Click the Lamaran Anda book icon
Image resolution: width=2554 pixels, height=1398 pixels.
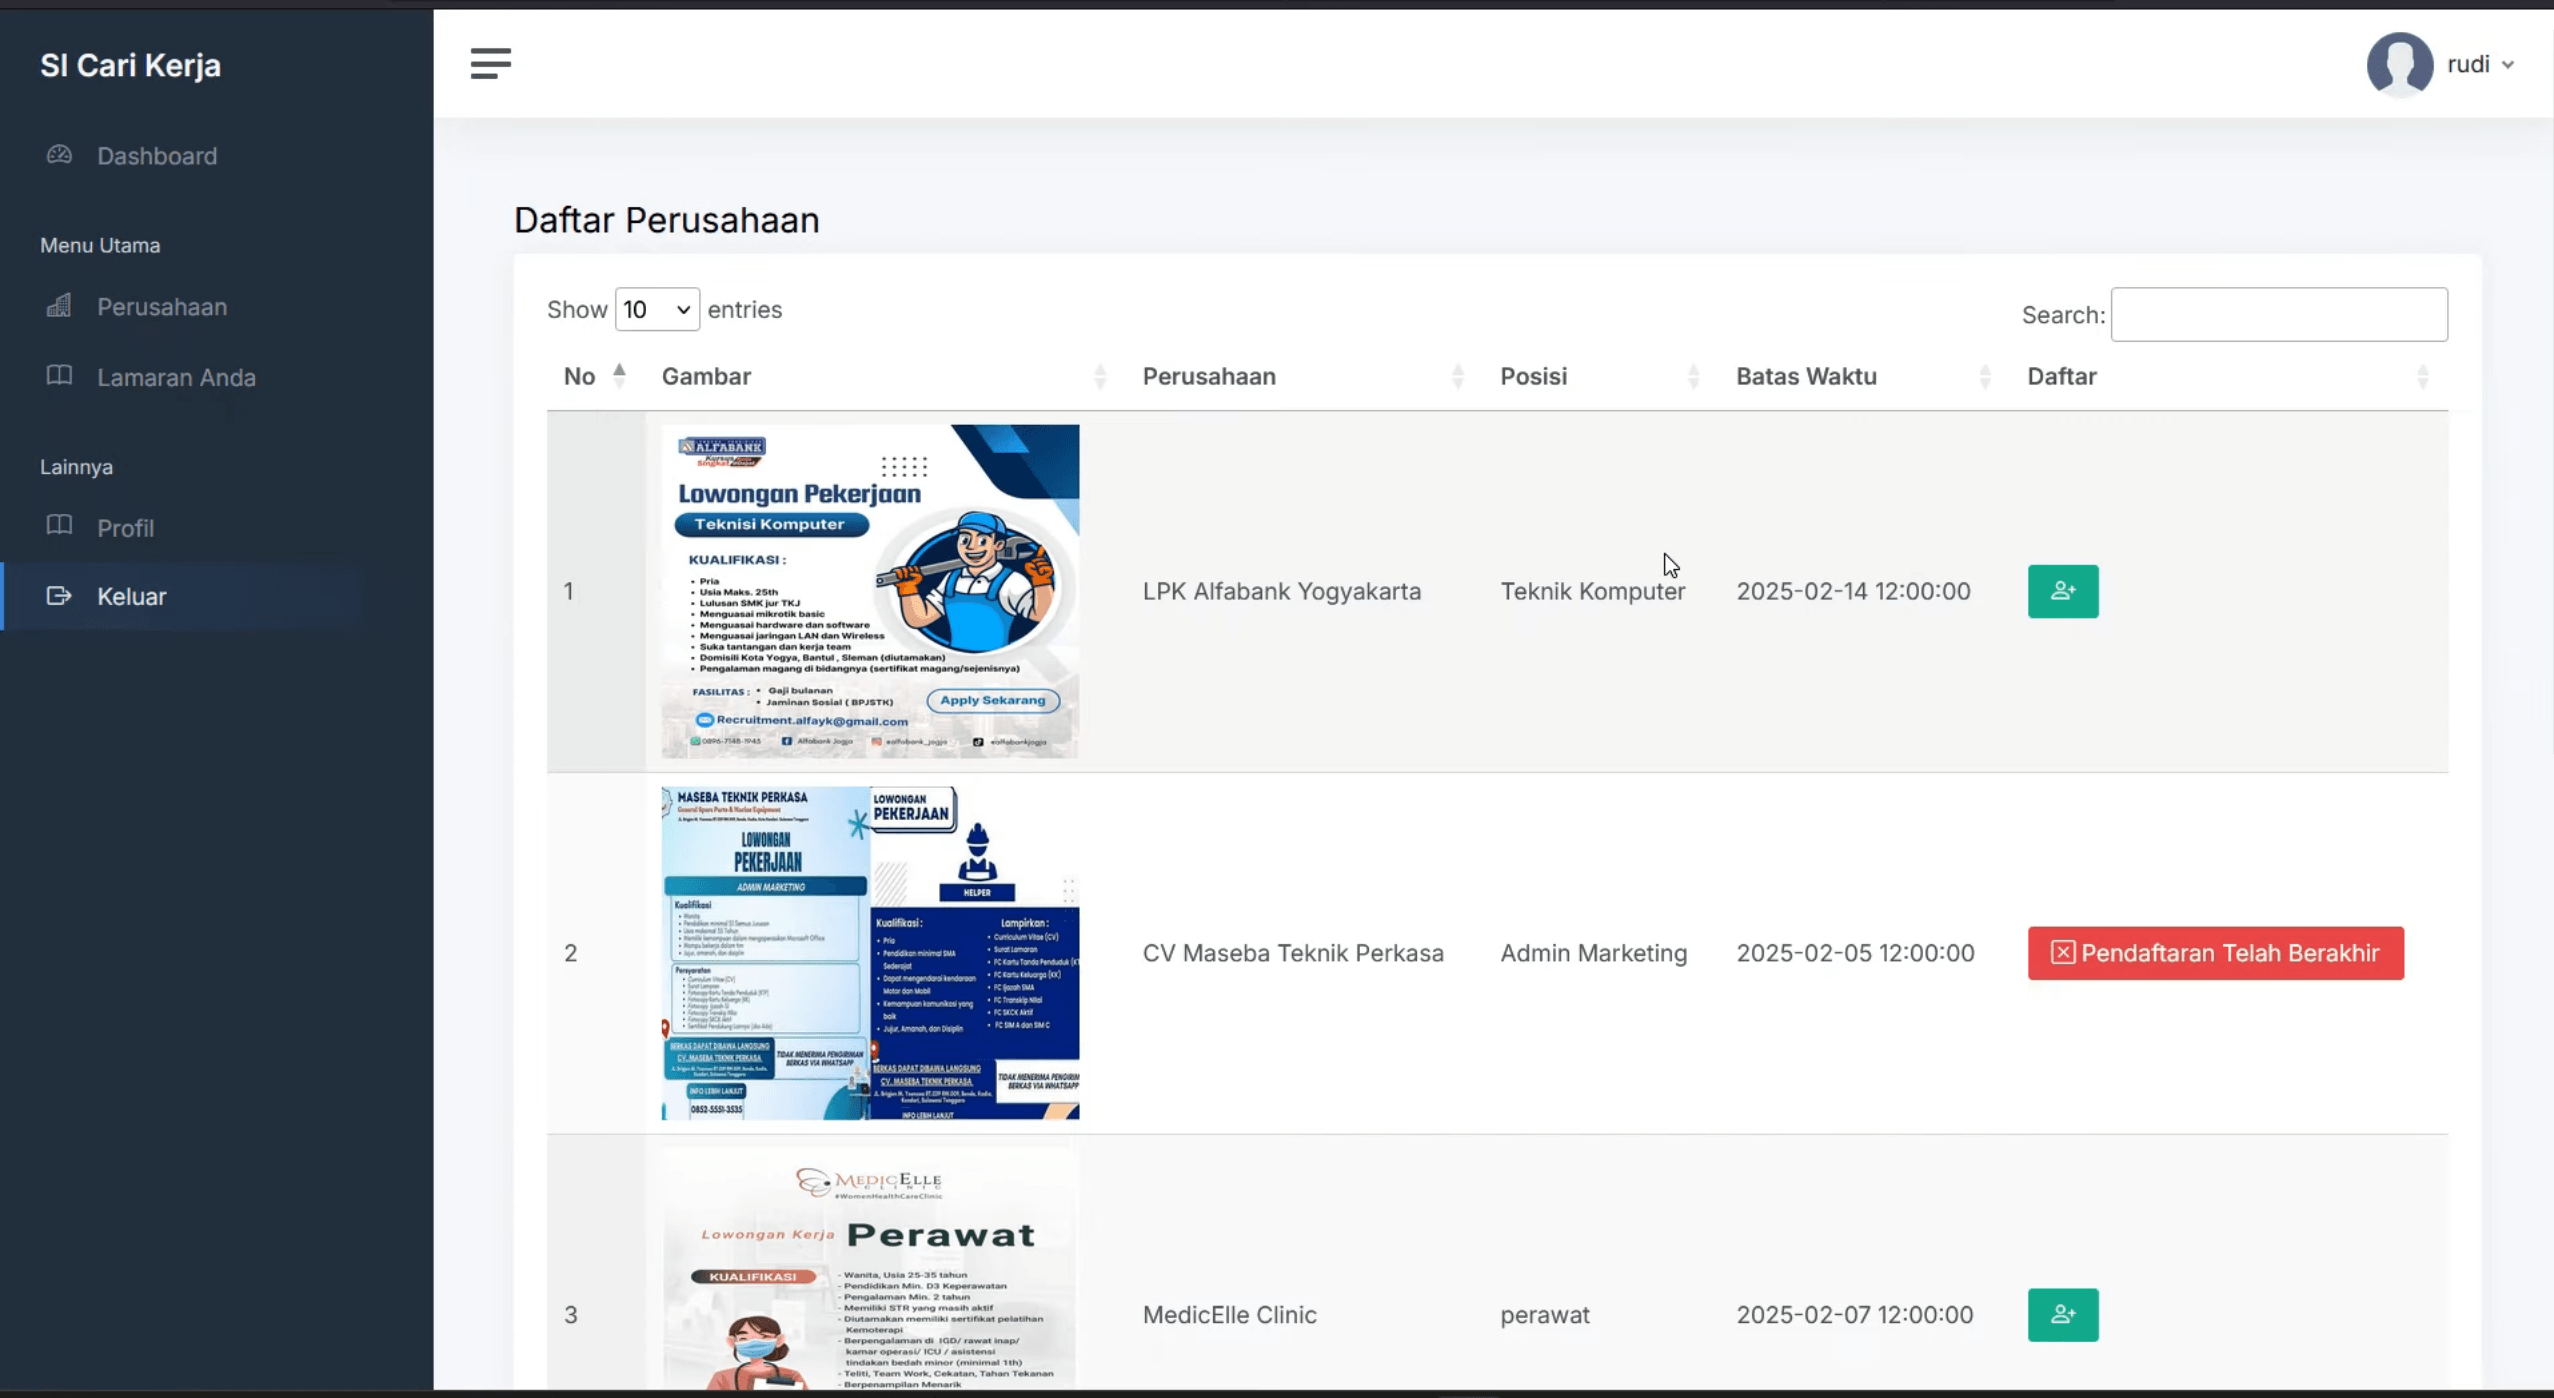pos(59,376)
